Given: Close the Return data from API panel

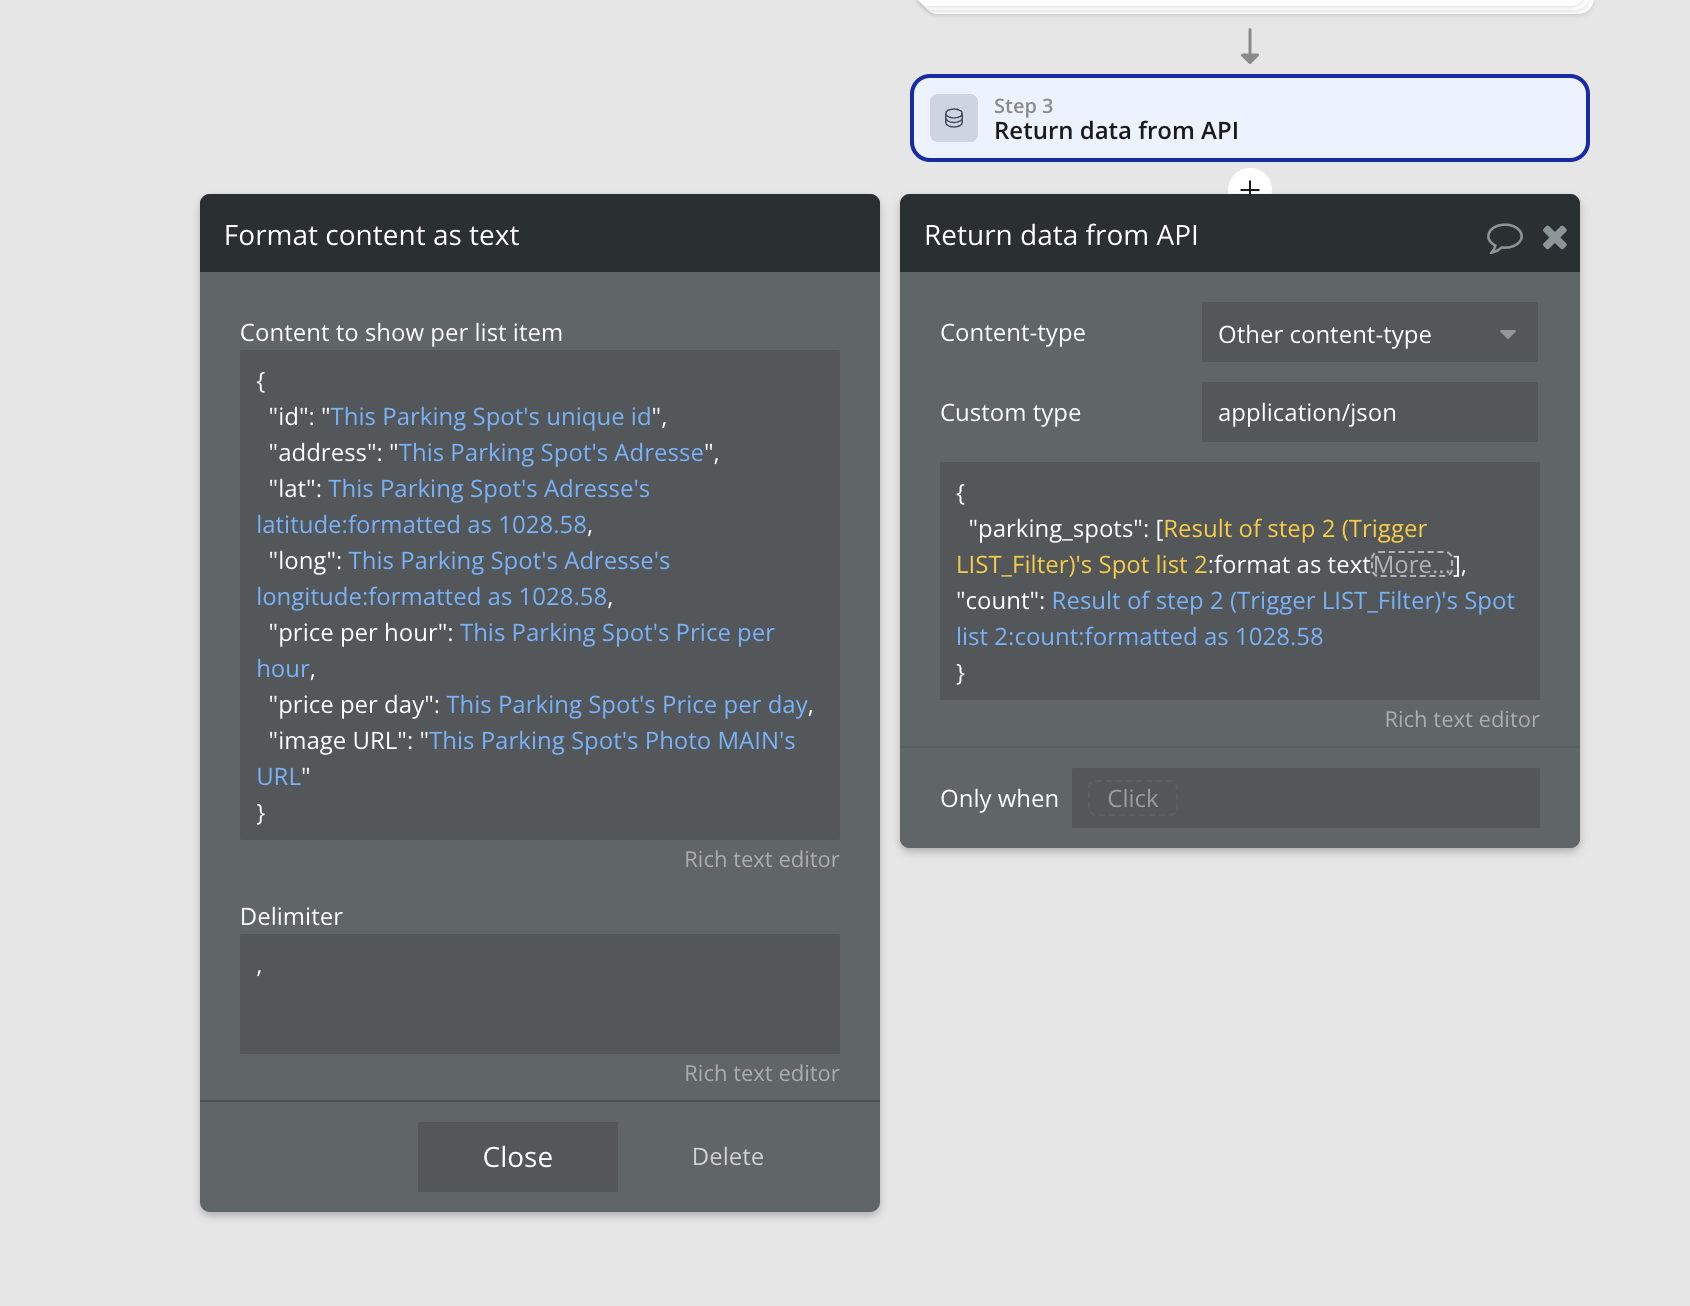Looking at the screenshot, I should pyautogui.click(x=1555, y=237).
